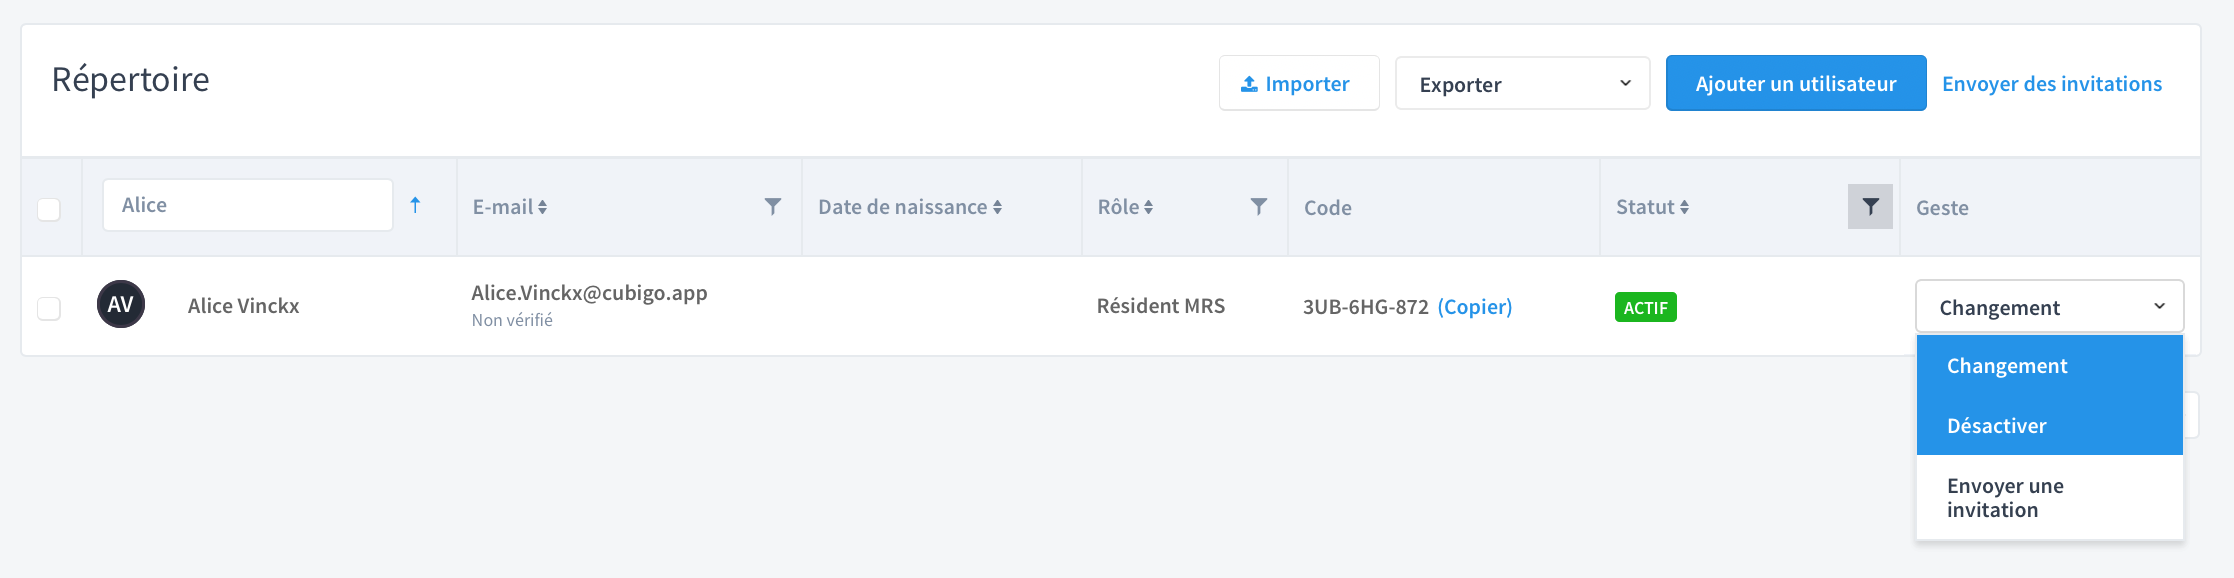The height and width of the screenshot is (578, 2234).
Task: Sort by Date de naissance arrows
Action: 997,207
